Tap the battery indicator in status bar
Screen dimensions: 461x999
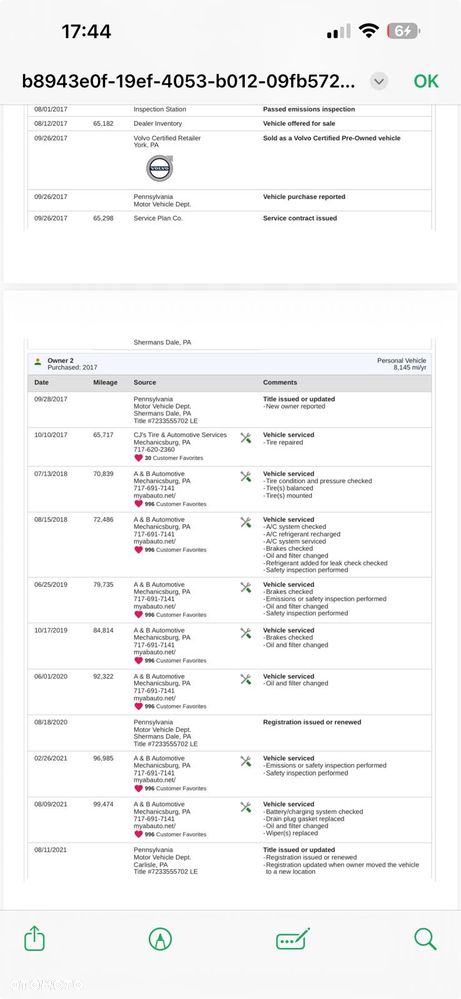tap(404, 31)
